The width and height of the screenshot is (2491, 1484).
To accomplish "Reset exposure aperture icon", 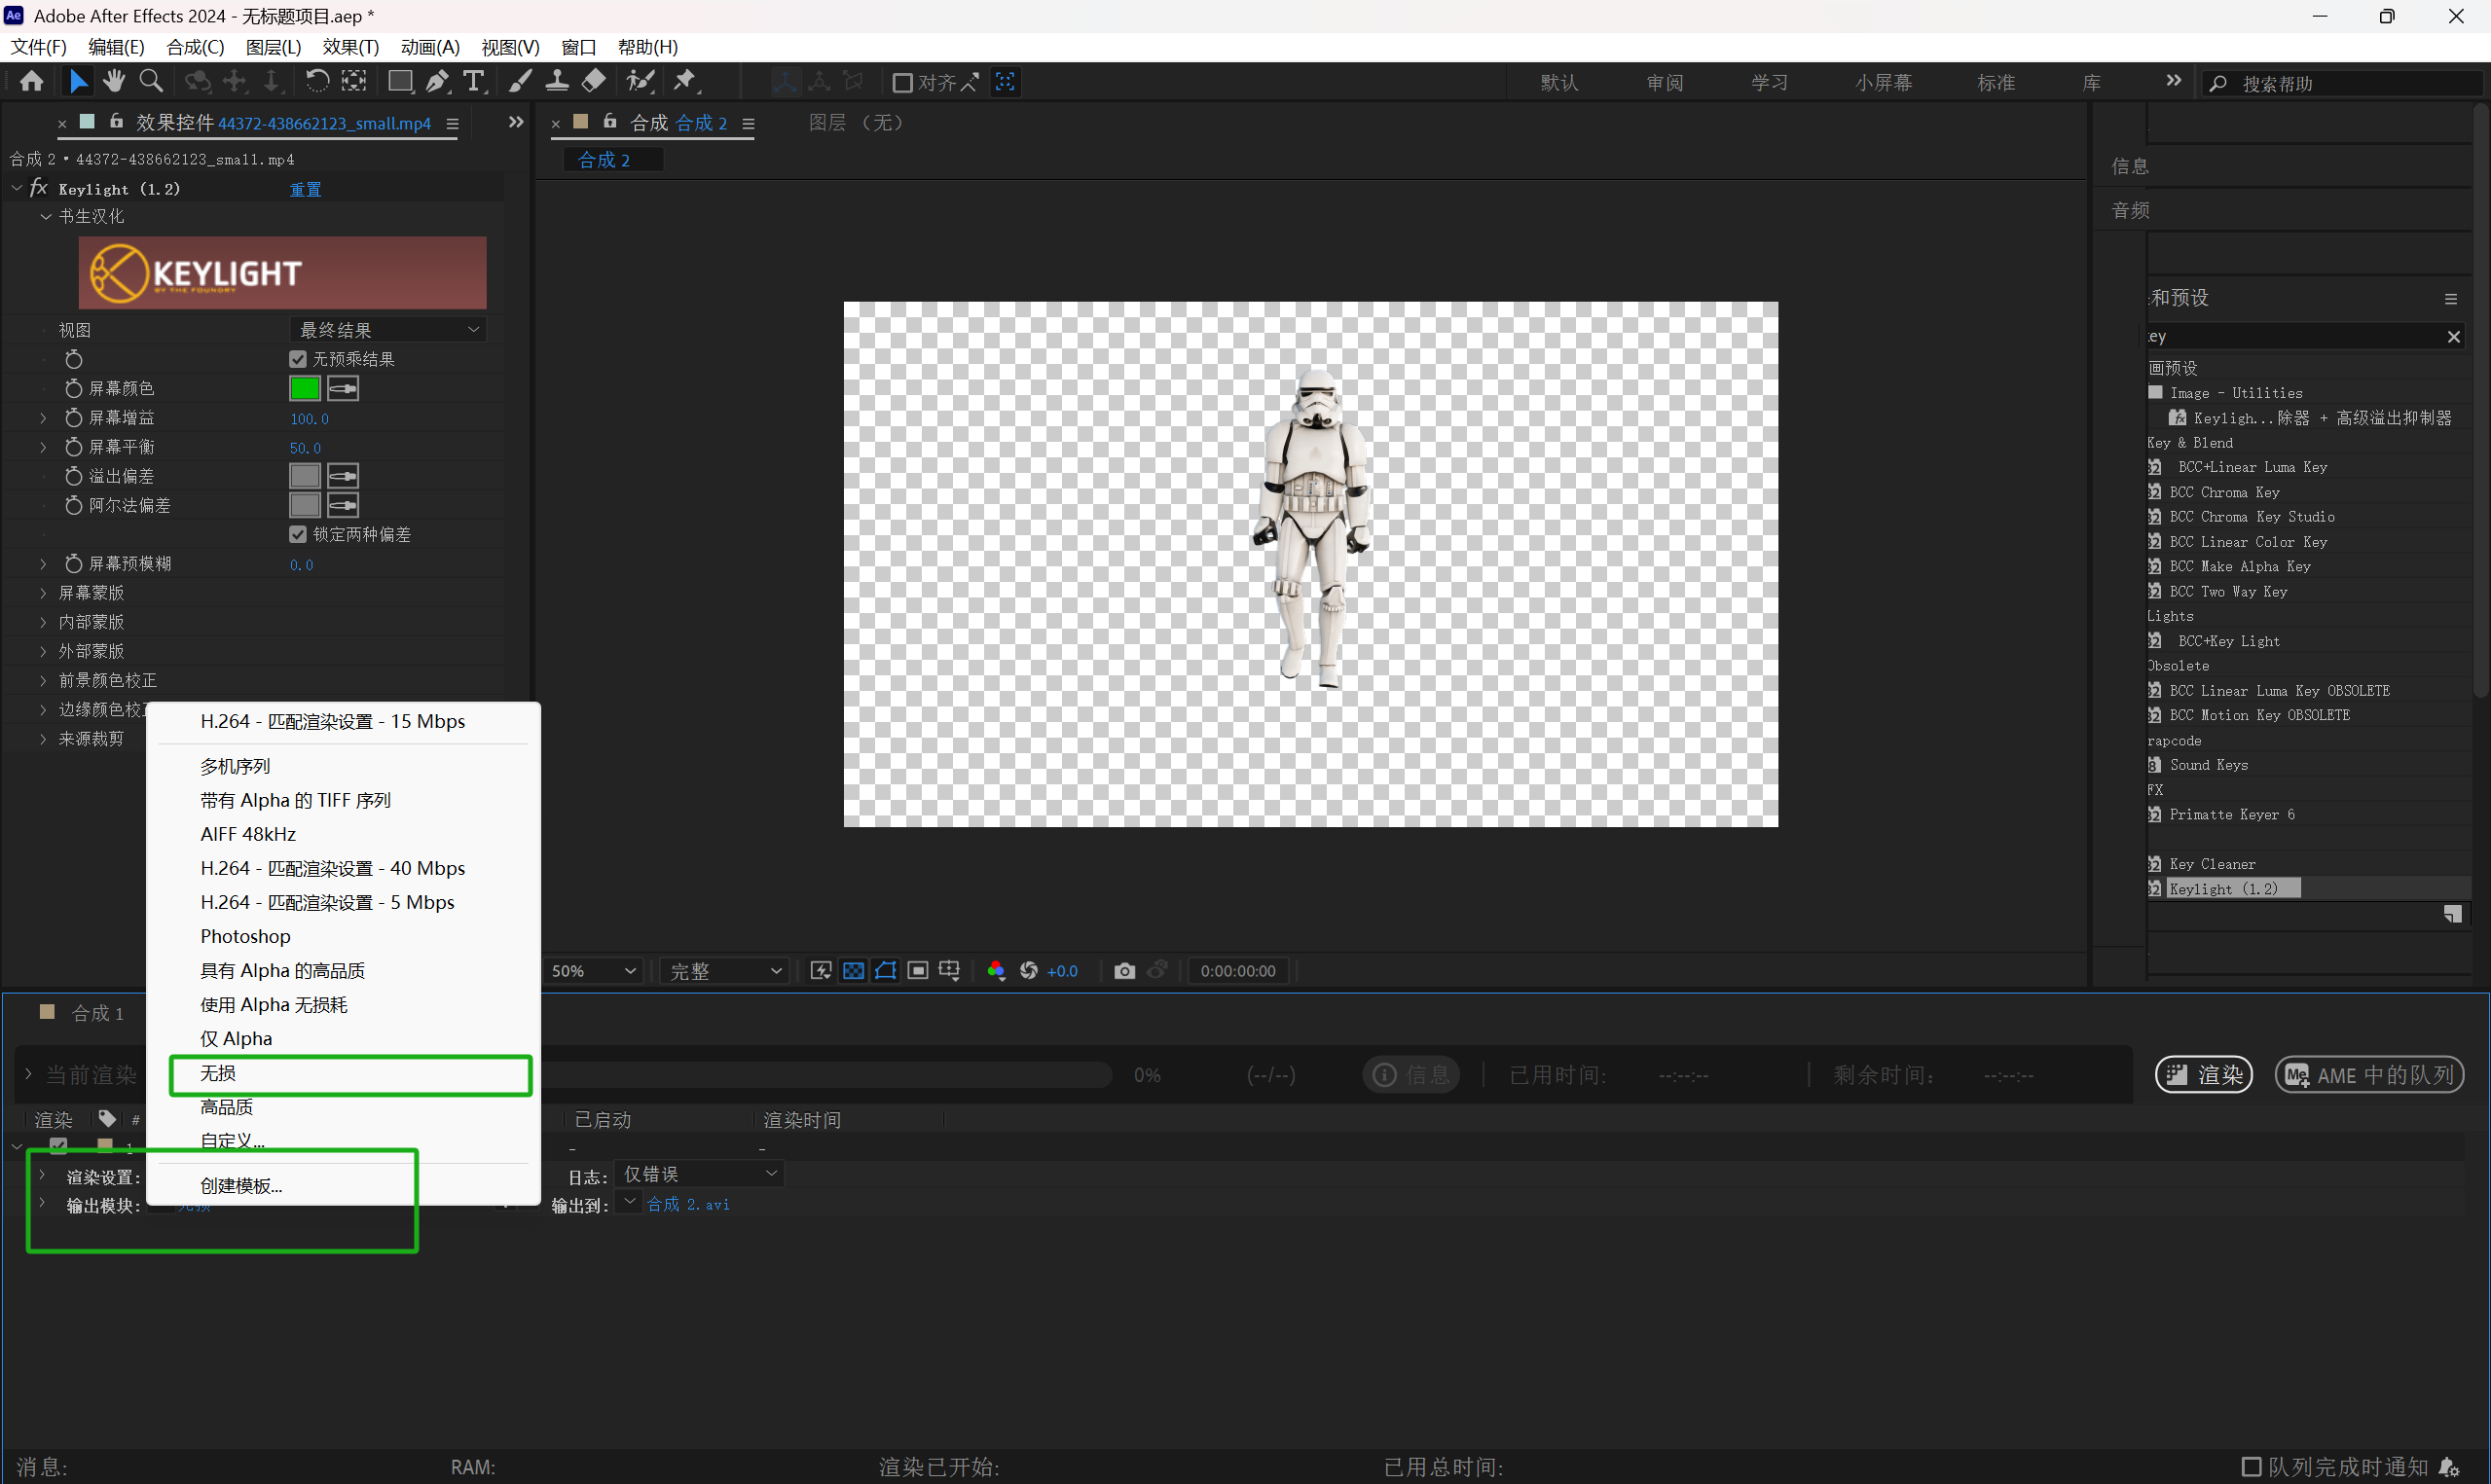I will tap(1029, 970).
